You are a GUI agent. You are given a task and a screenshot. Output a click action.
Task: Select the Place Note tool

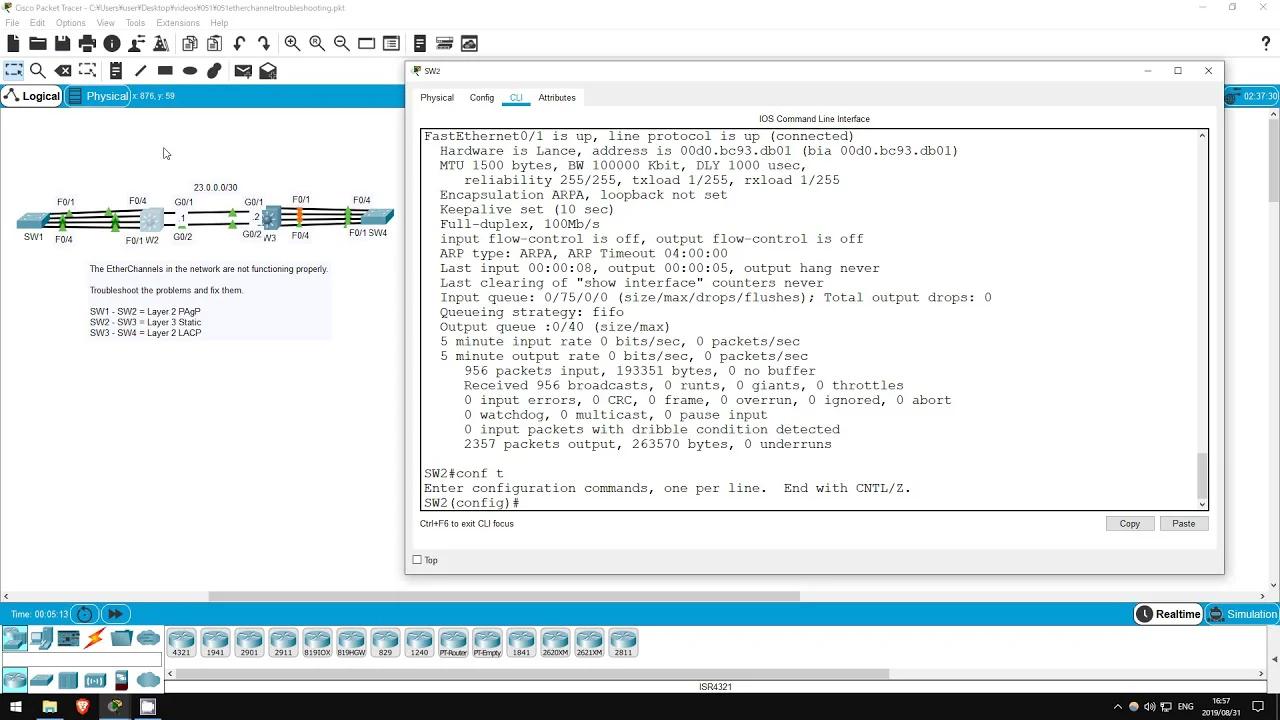click(x=115, y=70)
